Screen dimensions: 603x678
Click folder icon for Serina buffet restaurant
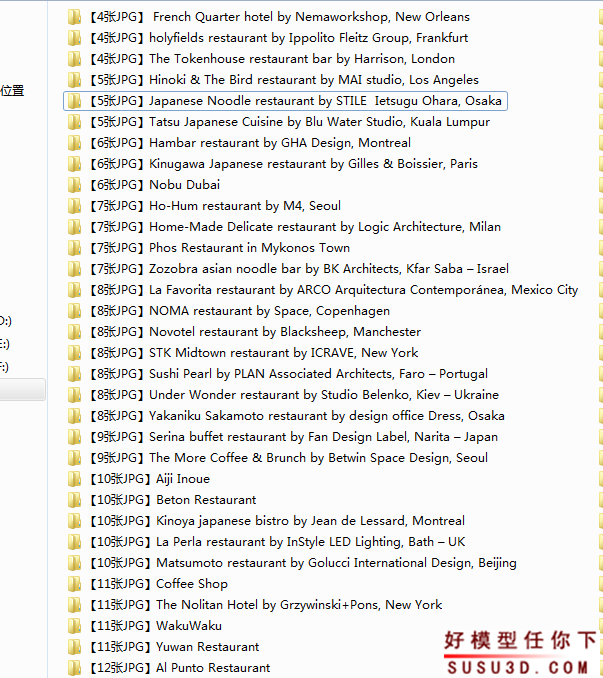point(74,437)
